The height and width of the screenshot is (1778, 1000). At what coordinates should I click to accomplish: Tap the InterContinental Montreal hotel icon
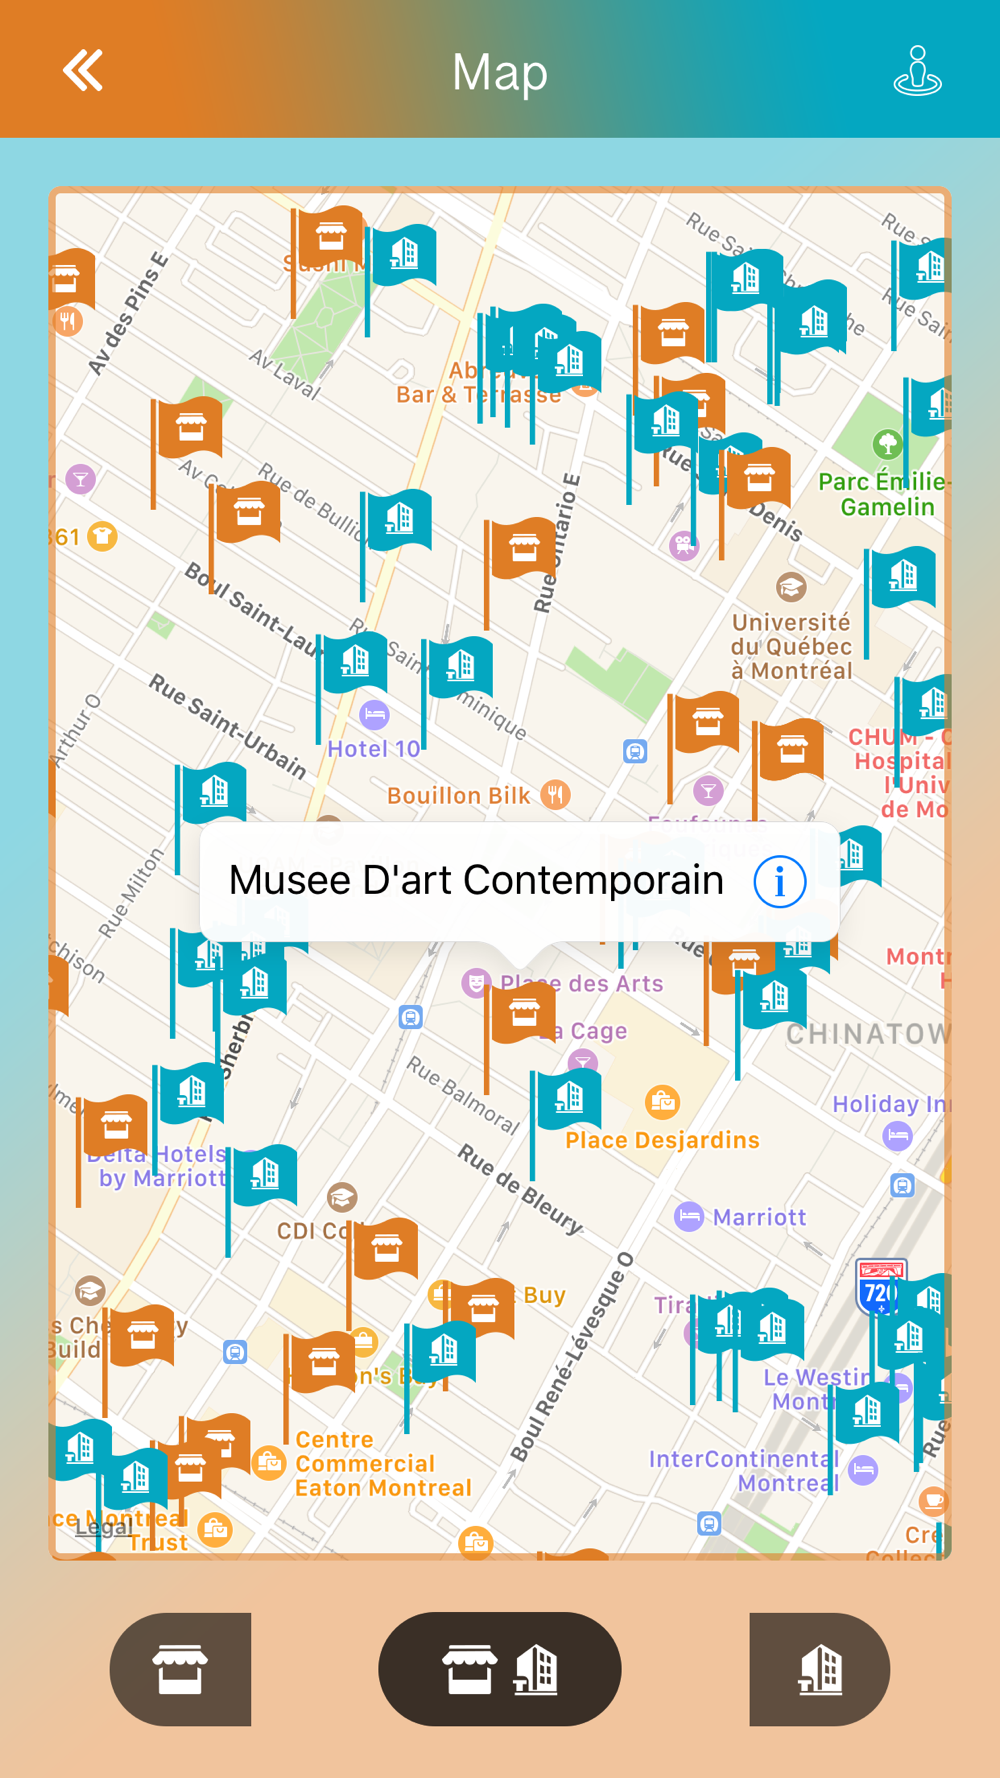pos(864,1470)
